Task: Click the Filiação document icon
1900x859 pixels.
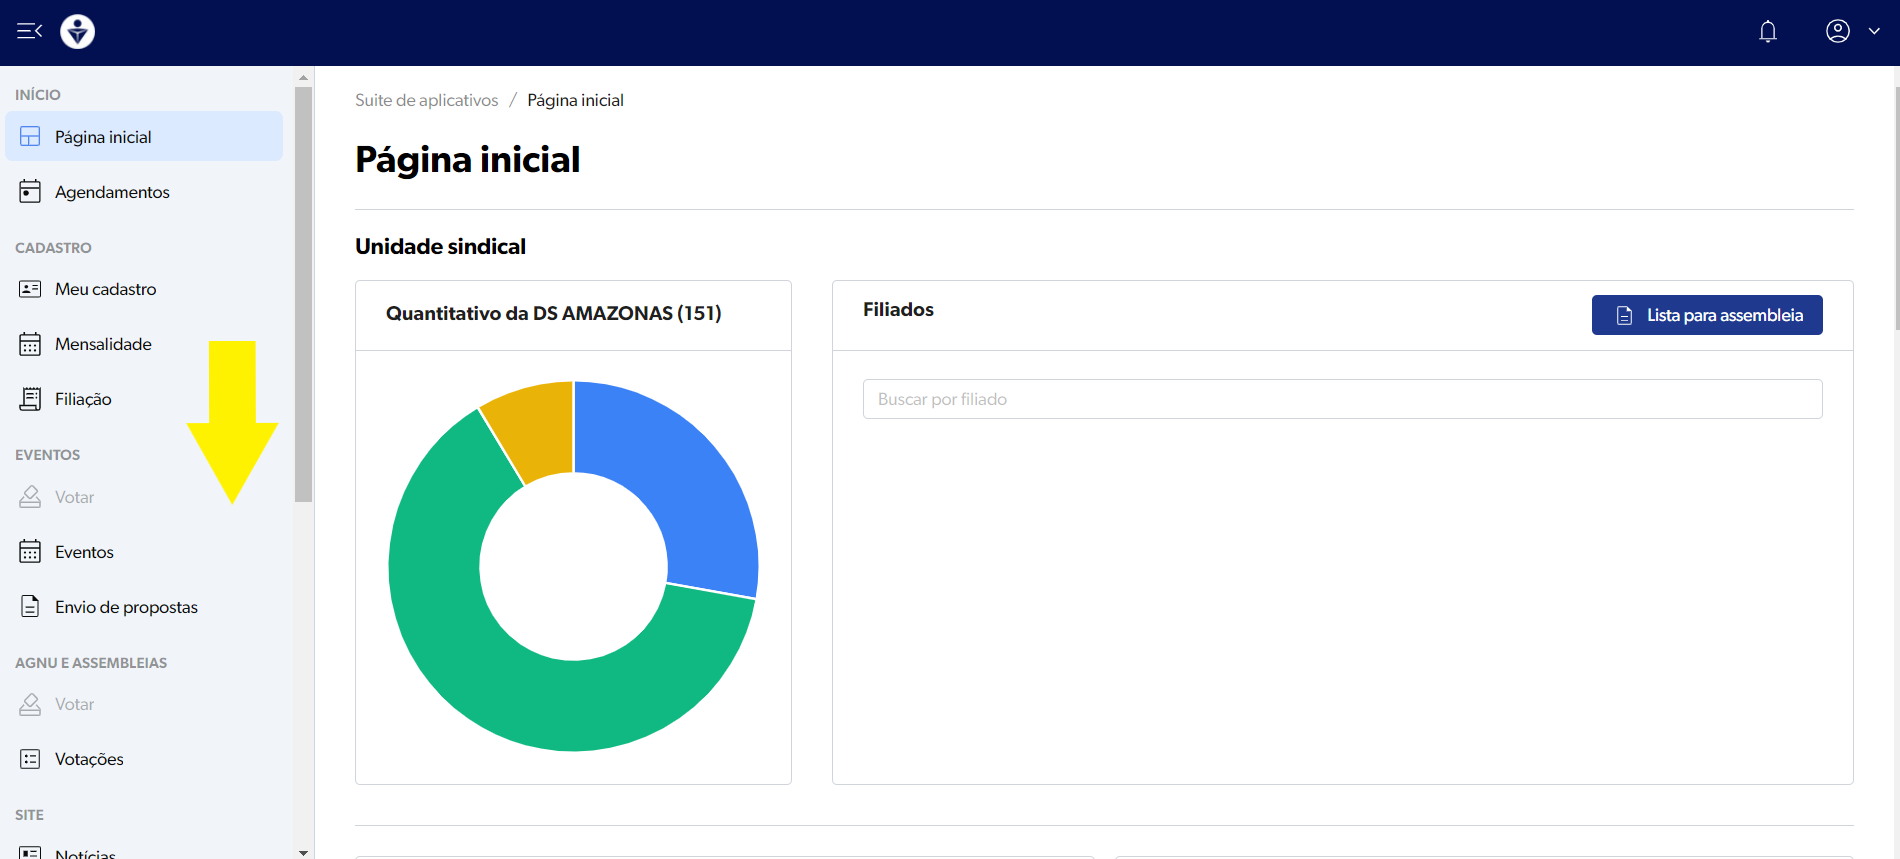Action: click(x=30, y=399)
